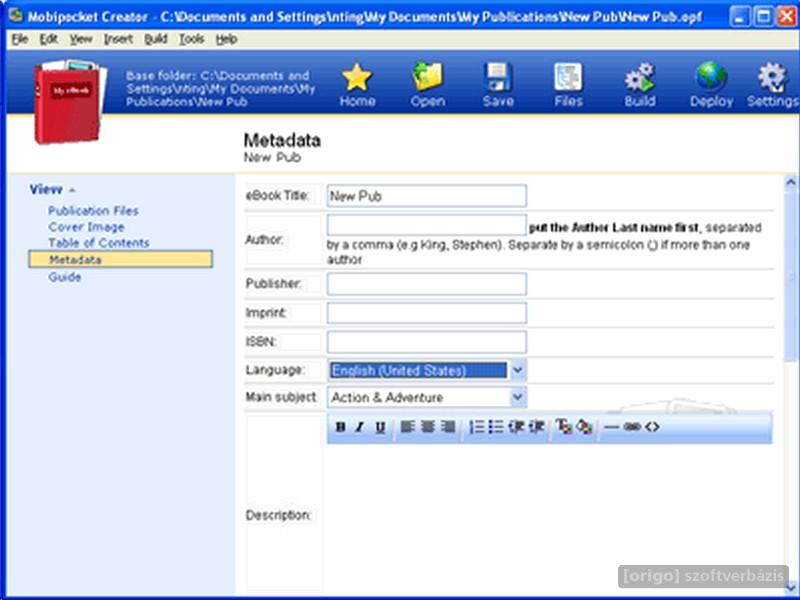
Task: Click the Deploy globe icon
Action: [x=711, y=77]
